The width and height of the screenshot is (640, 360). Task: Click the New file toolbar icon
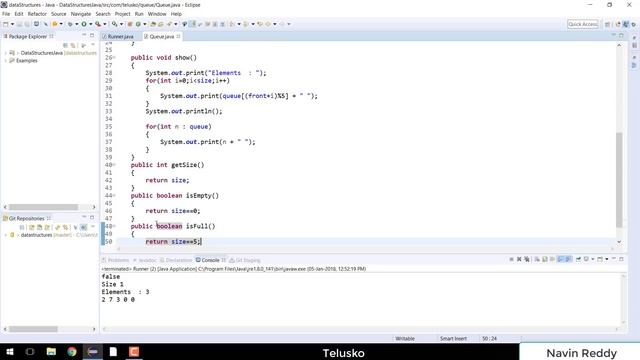coord(6,24)
